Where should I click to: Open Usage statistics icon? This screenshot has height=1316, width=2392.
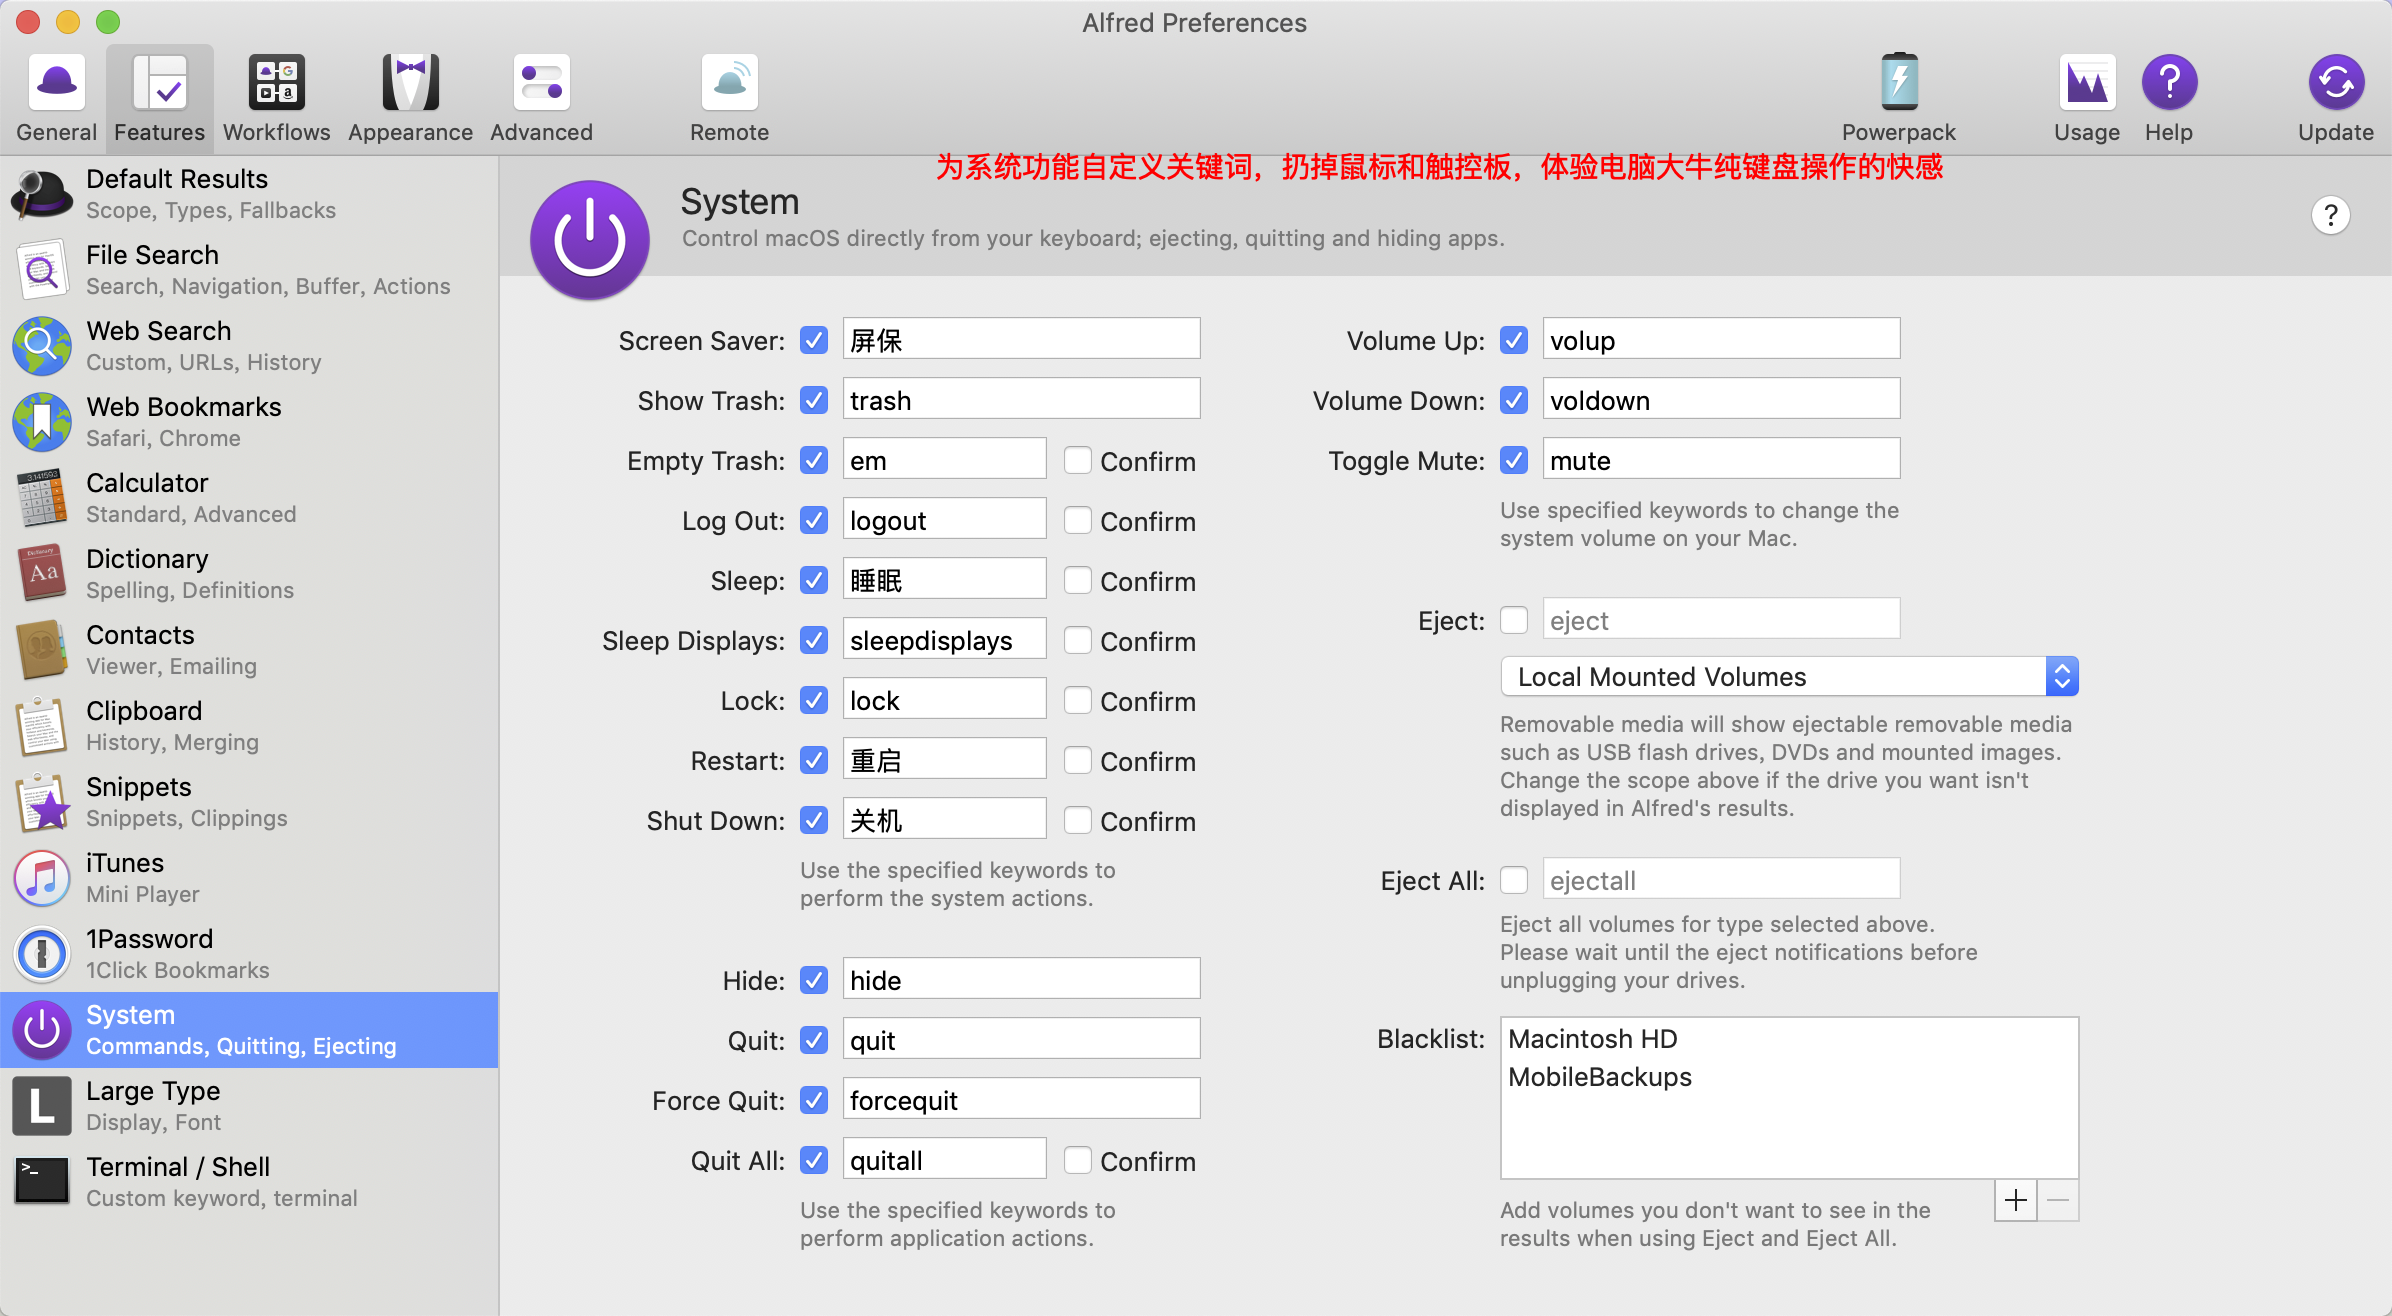[2086, 83]
